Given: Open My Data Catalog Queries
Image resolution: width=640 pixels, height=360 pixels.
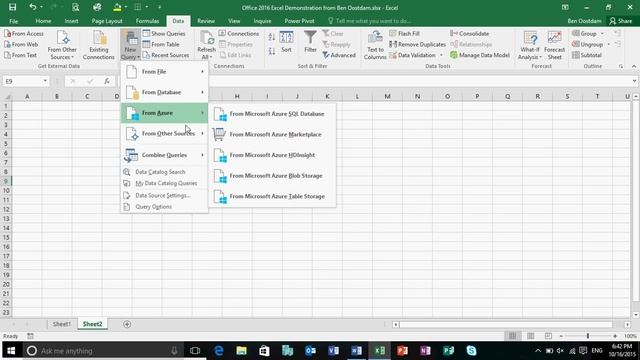Looking at the screenshot, I should 164,183.
